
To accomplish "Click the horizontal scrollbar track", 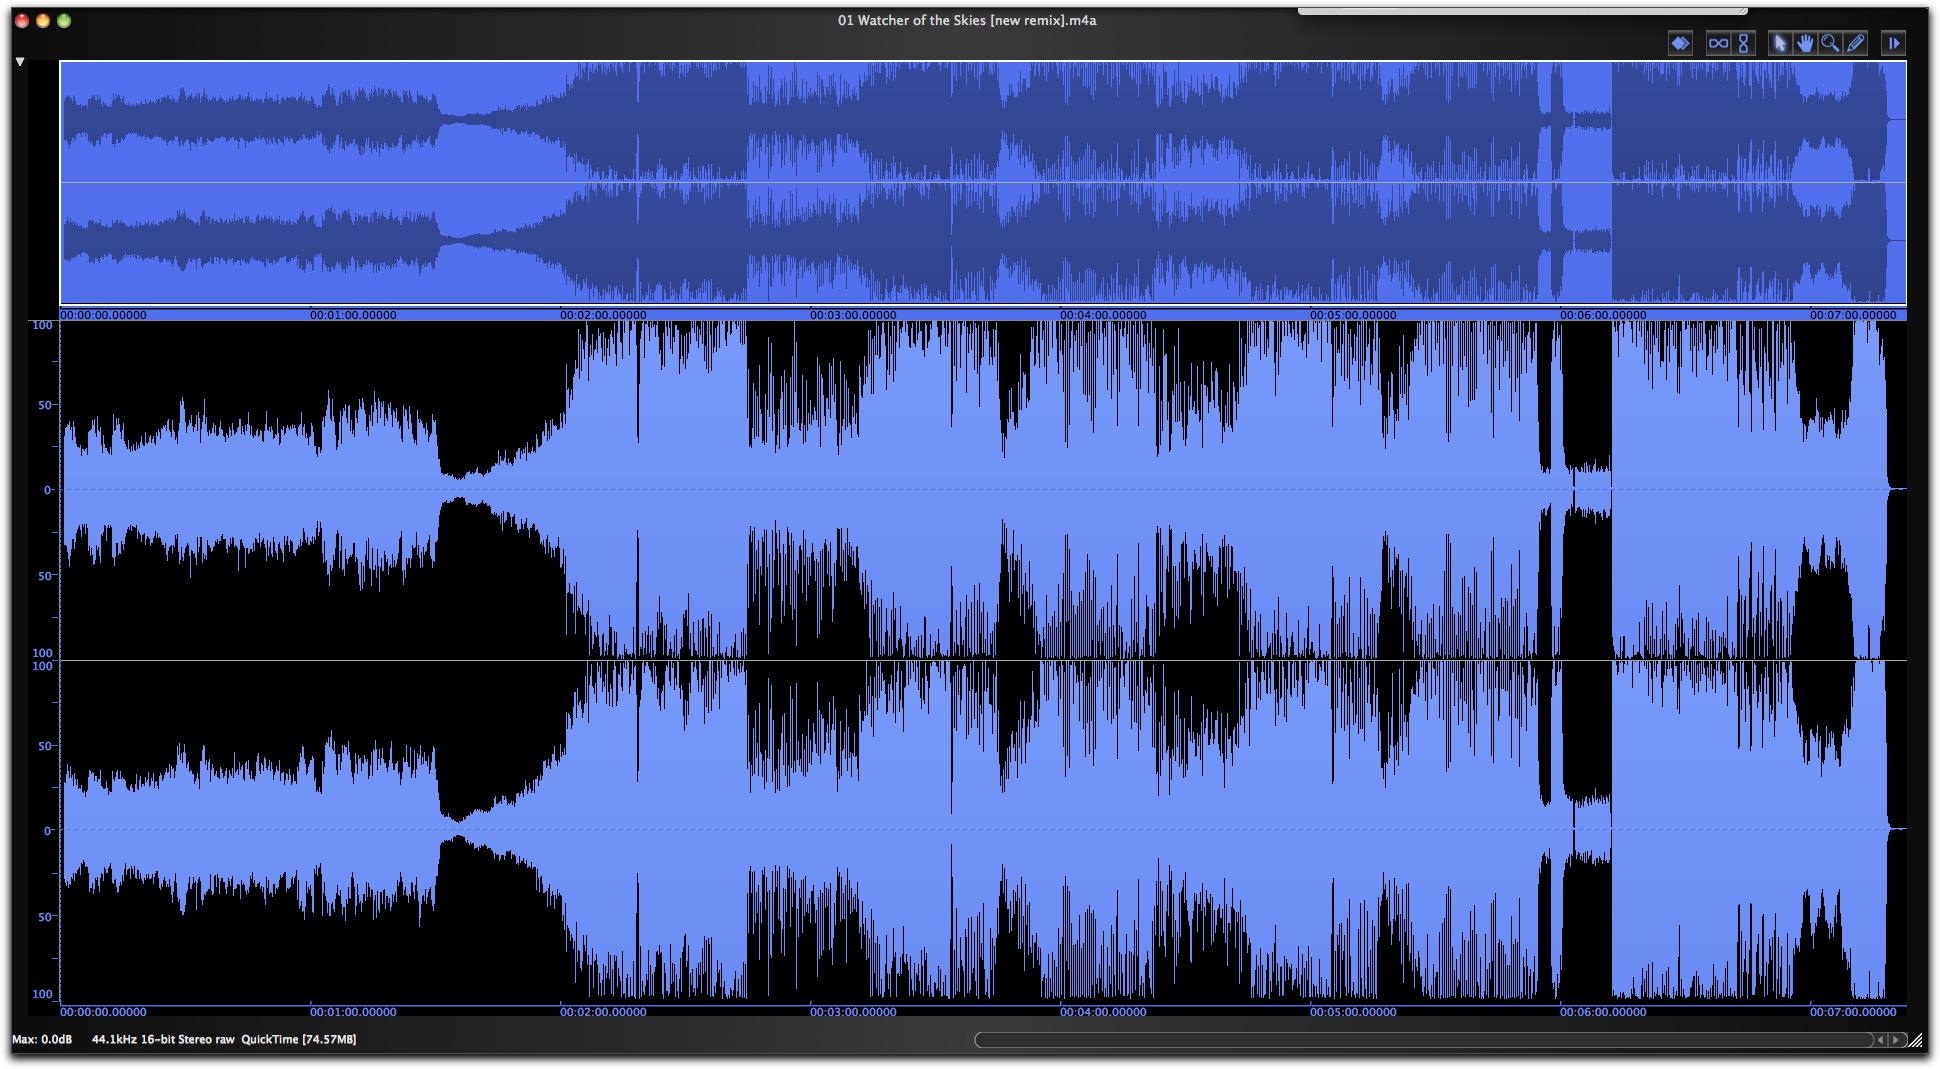I will pos(1423,1040).
